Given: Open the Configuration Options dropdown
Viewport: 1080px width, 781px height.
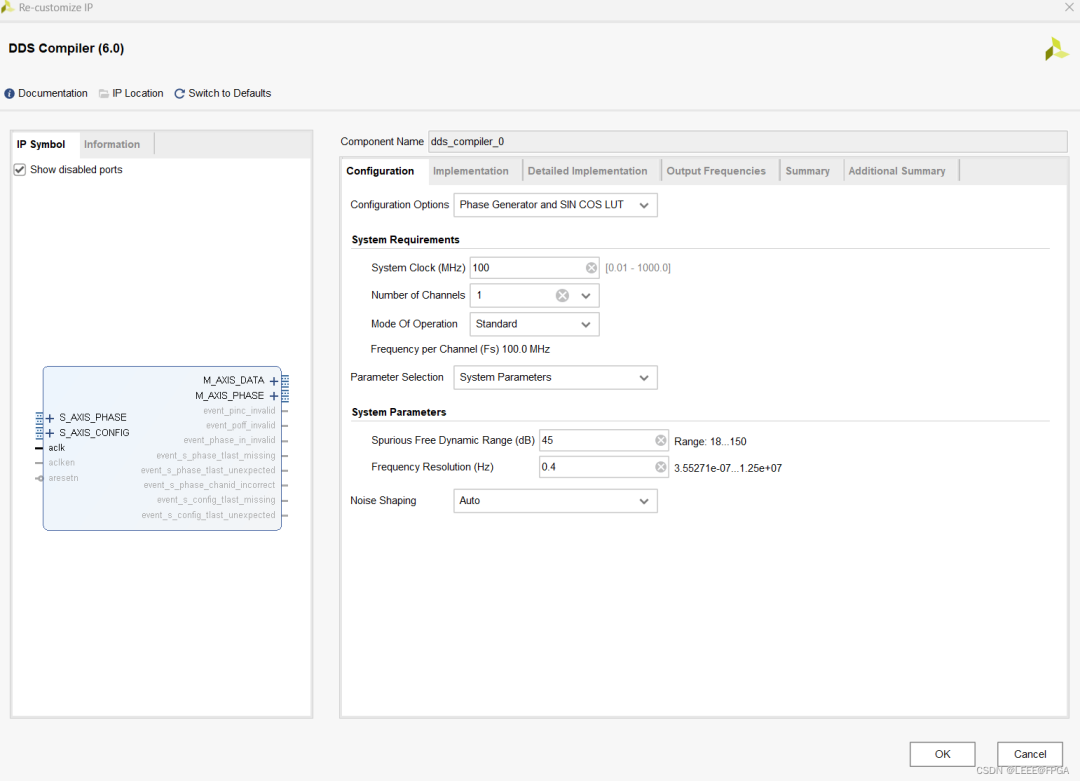Looking at the screenshot, I should coord(555,205).
